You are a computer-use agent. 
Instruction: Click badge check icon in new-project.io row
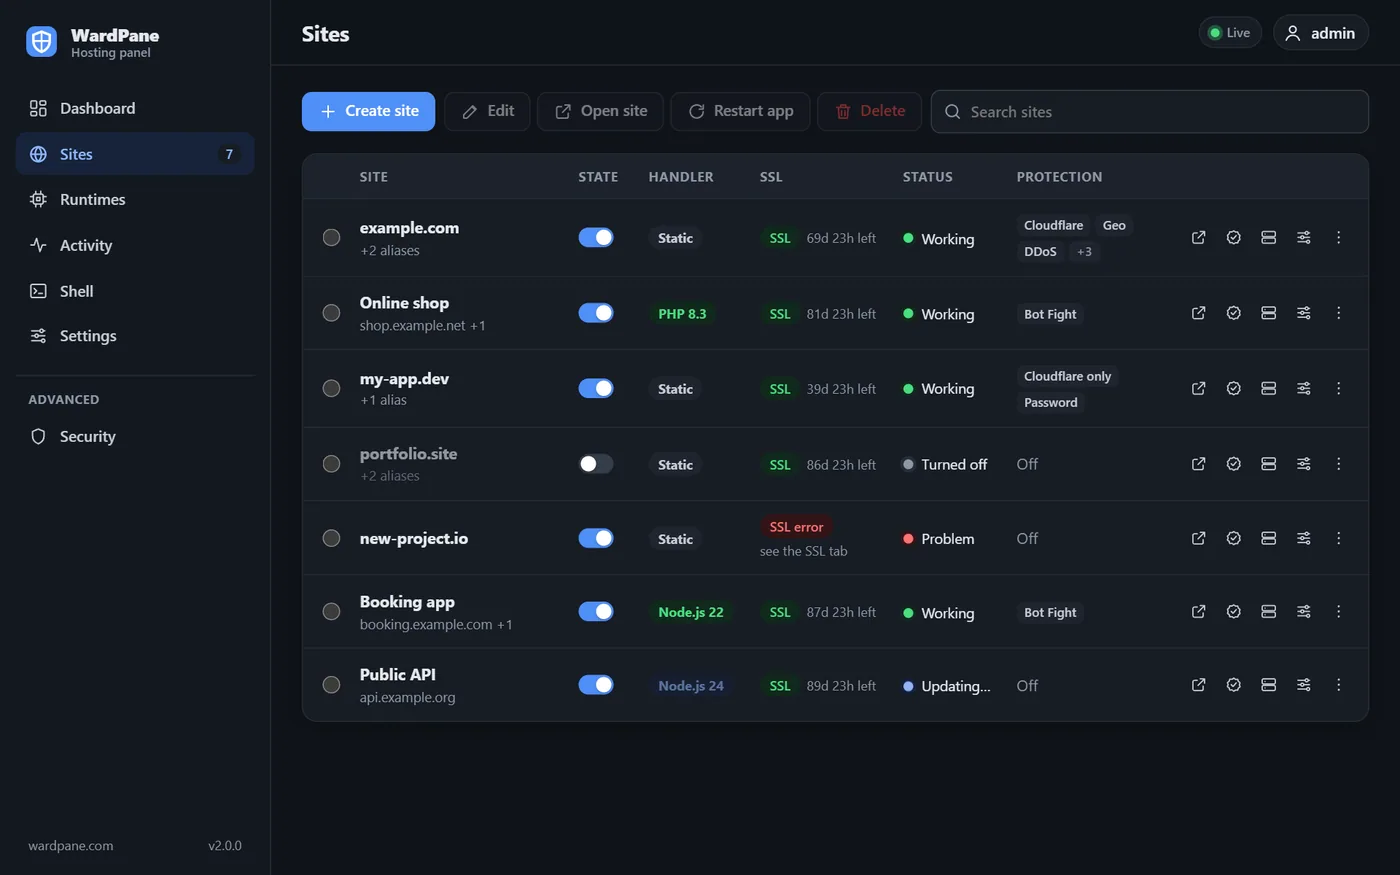pos(1233,538)
